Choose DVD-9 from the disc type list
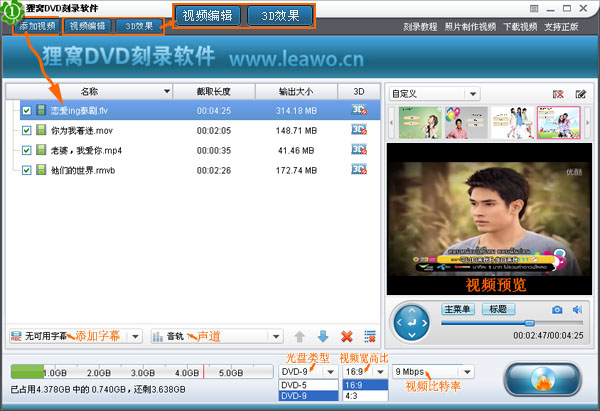The image size is (600, 411). click(x=308, y=396)
